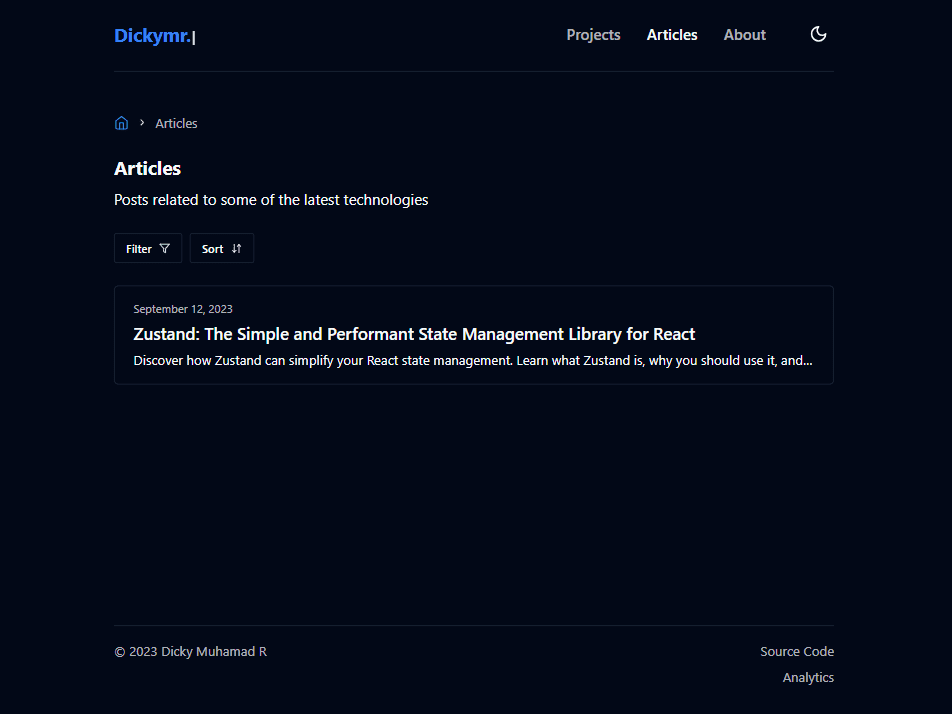Click the Dickymr. site logo

pyautogui.click(x=153, y=36)
